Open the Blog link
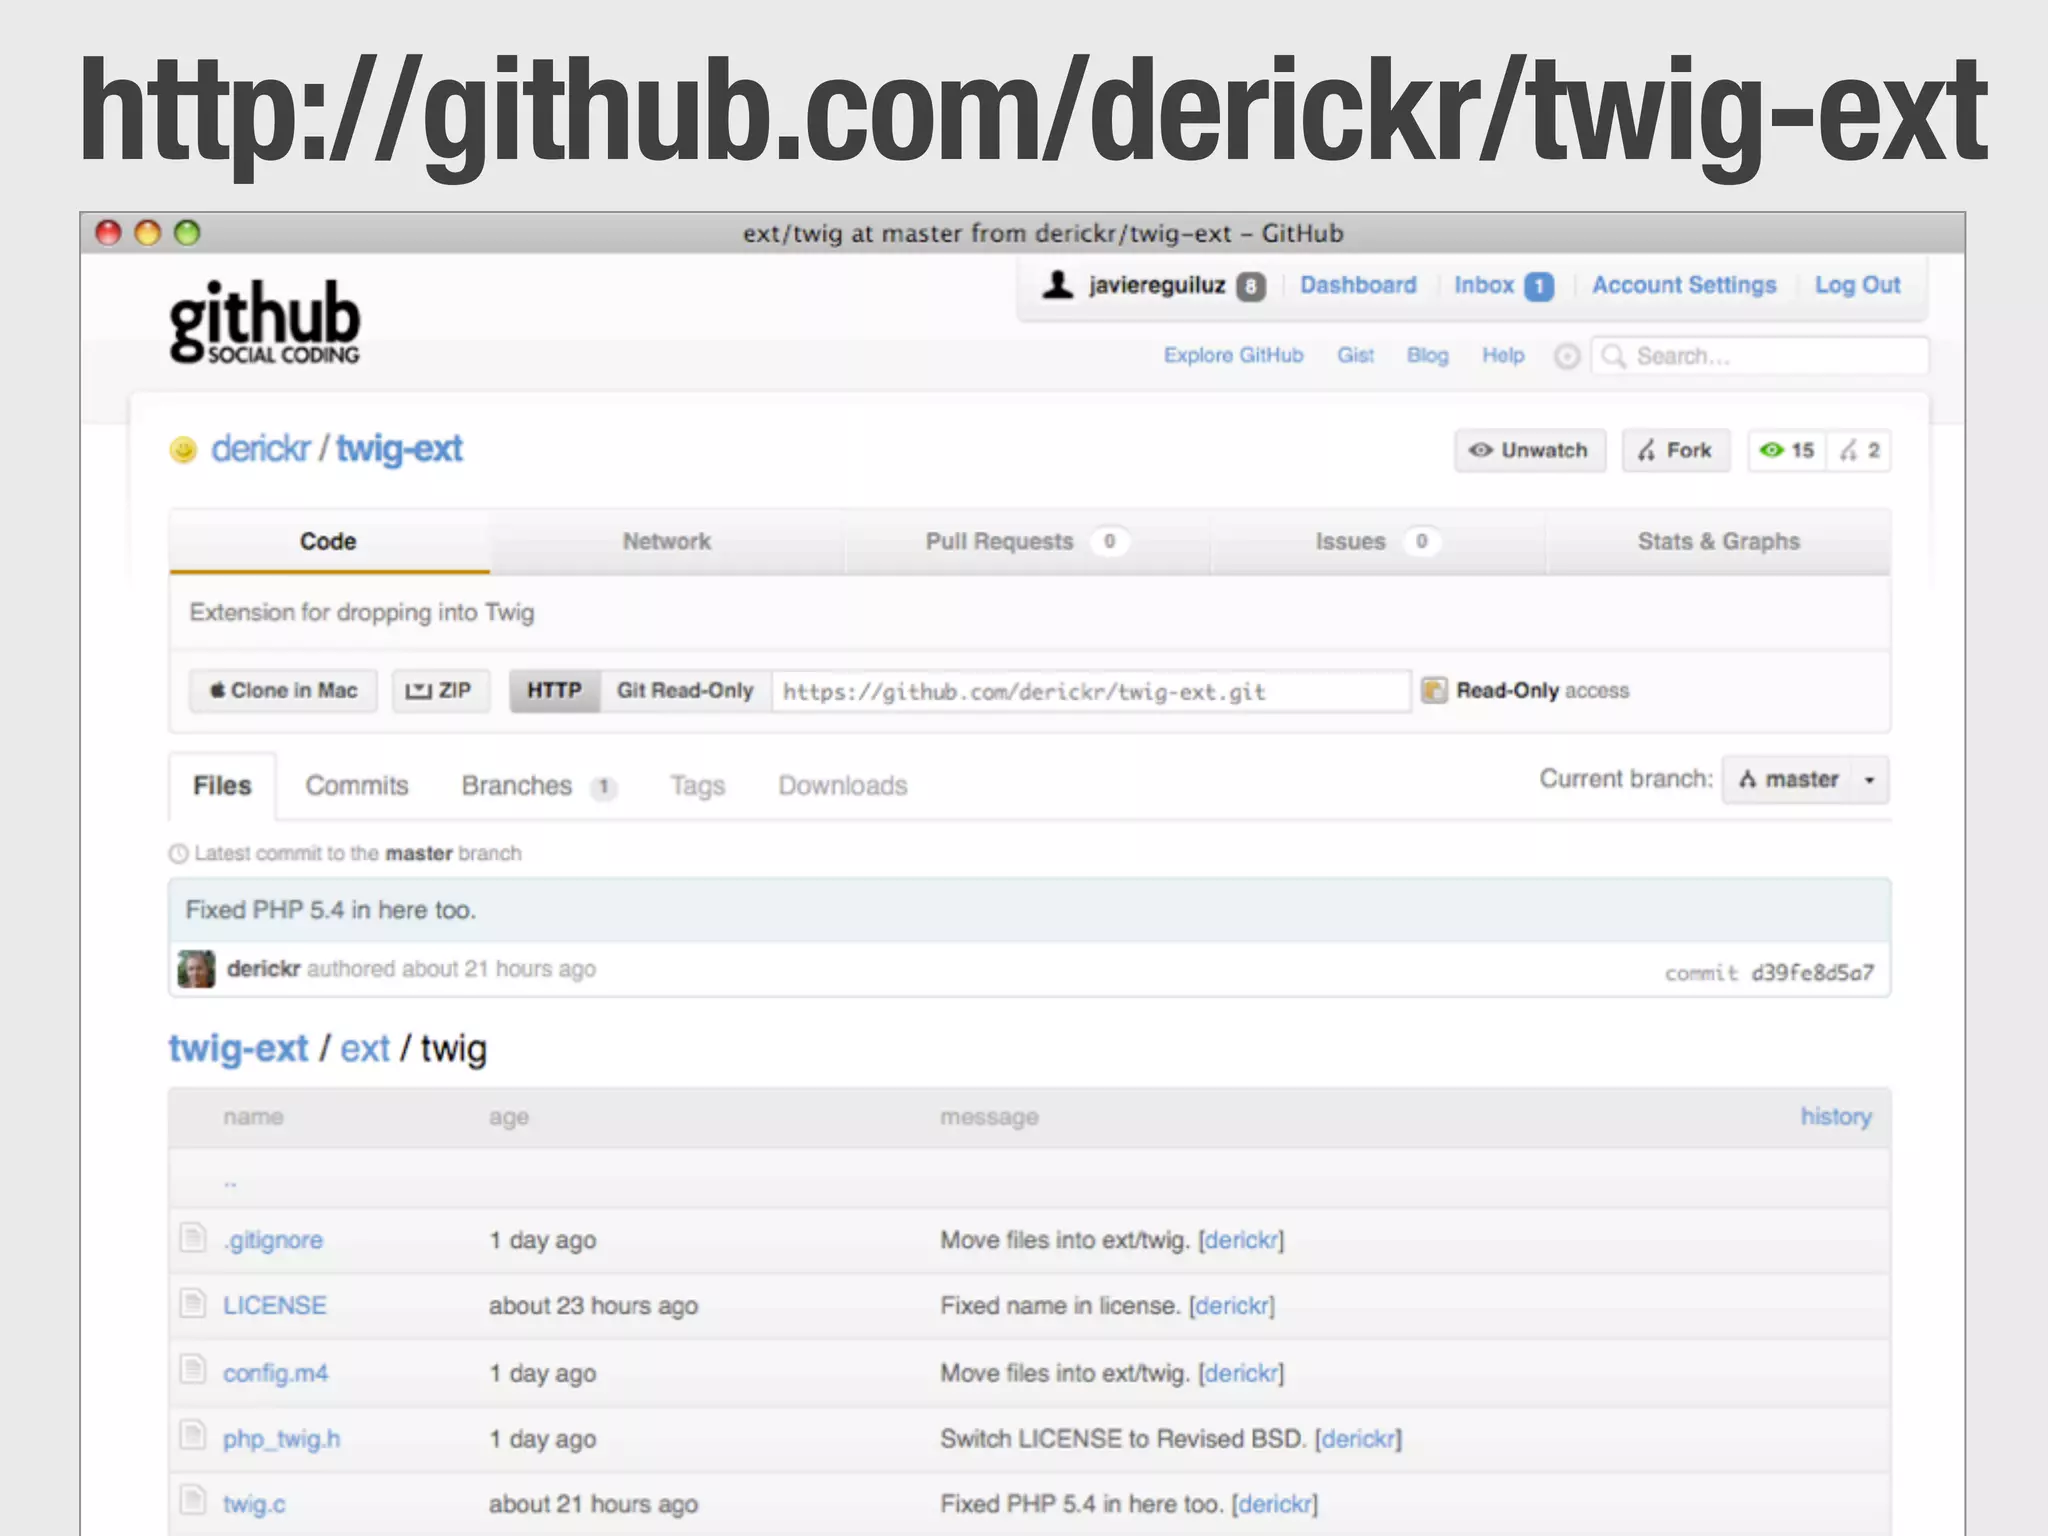 point(1427,355)
